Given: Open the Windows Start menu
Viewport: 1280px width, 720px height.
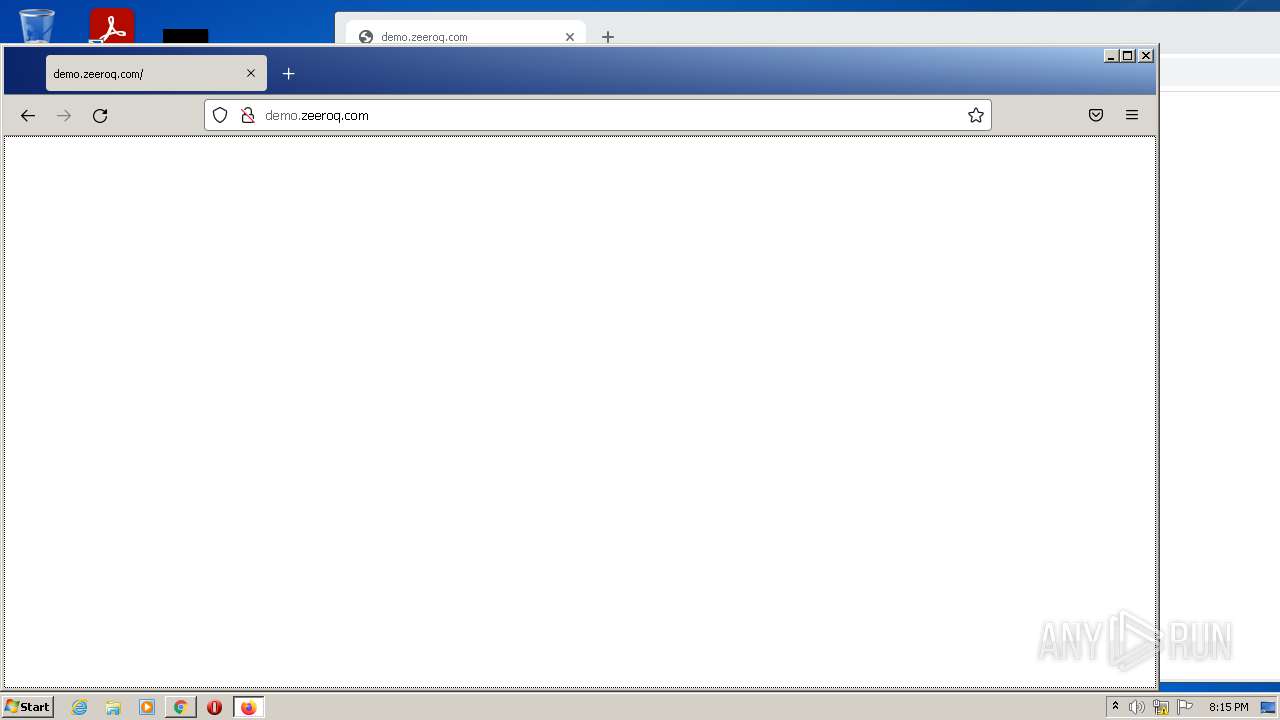Looking at the screenshot, I should pyautogui.click(x=27, y=707).
